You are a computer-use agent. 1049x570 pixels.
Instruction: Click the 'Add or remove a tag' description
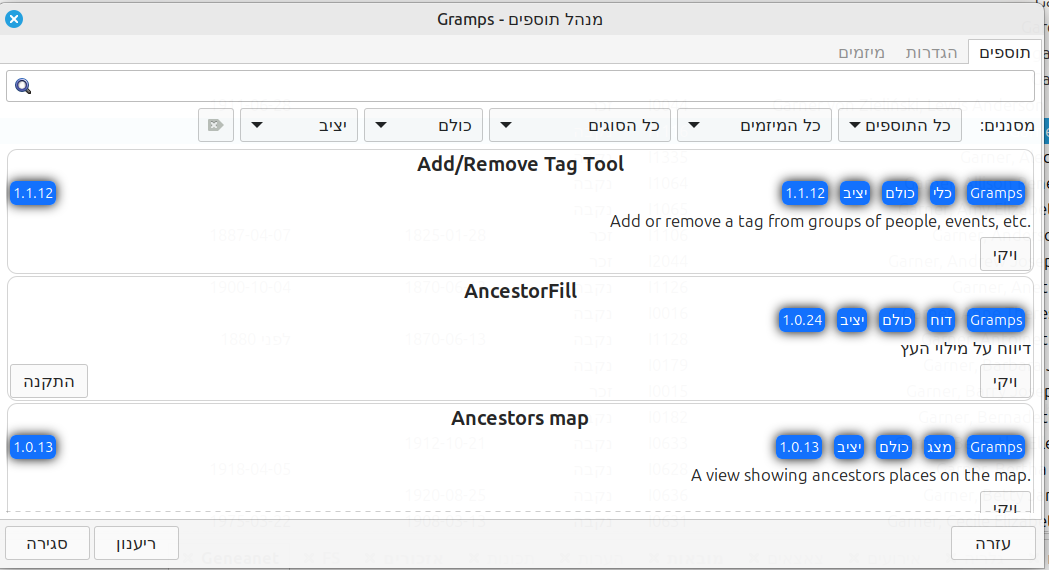(820, 221)
